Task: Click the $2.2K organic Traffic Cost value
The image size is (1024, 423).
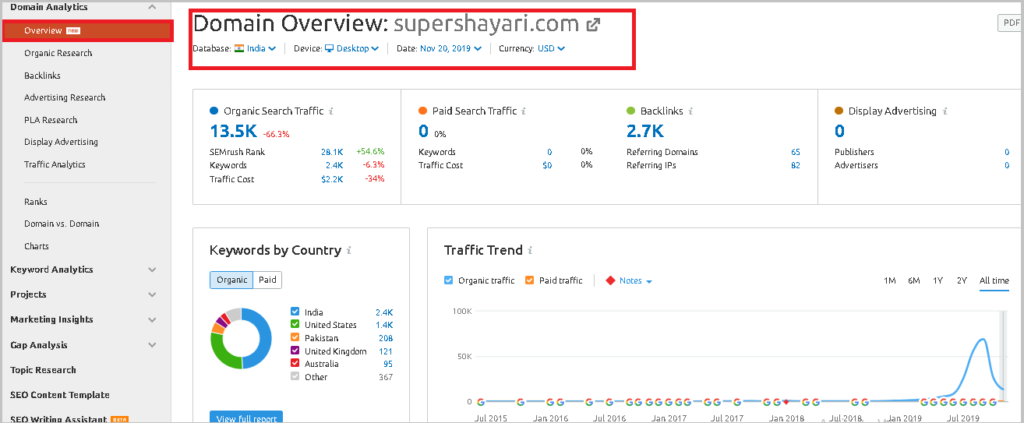Action: pyautogui.click(x=332, y=179)
